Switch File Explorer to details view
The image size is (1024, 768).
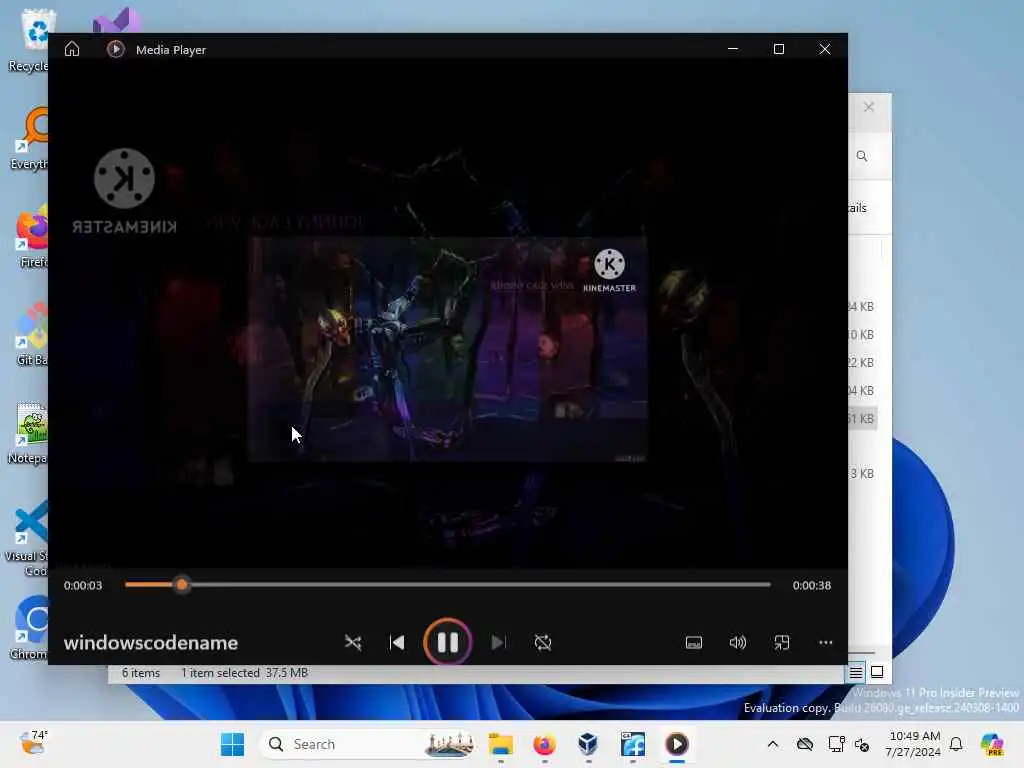(x=856, y=672)
